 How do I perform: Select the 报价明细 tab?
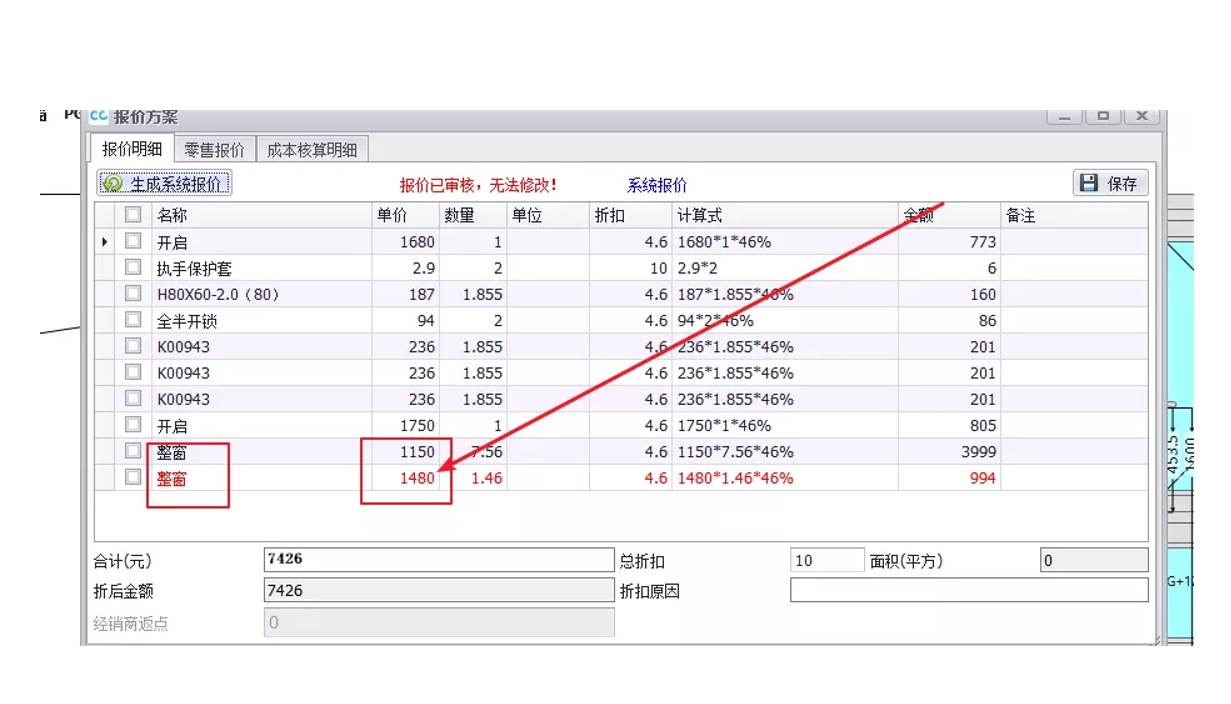132,149
